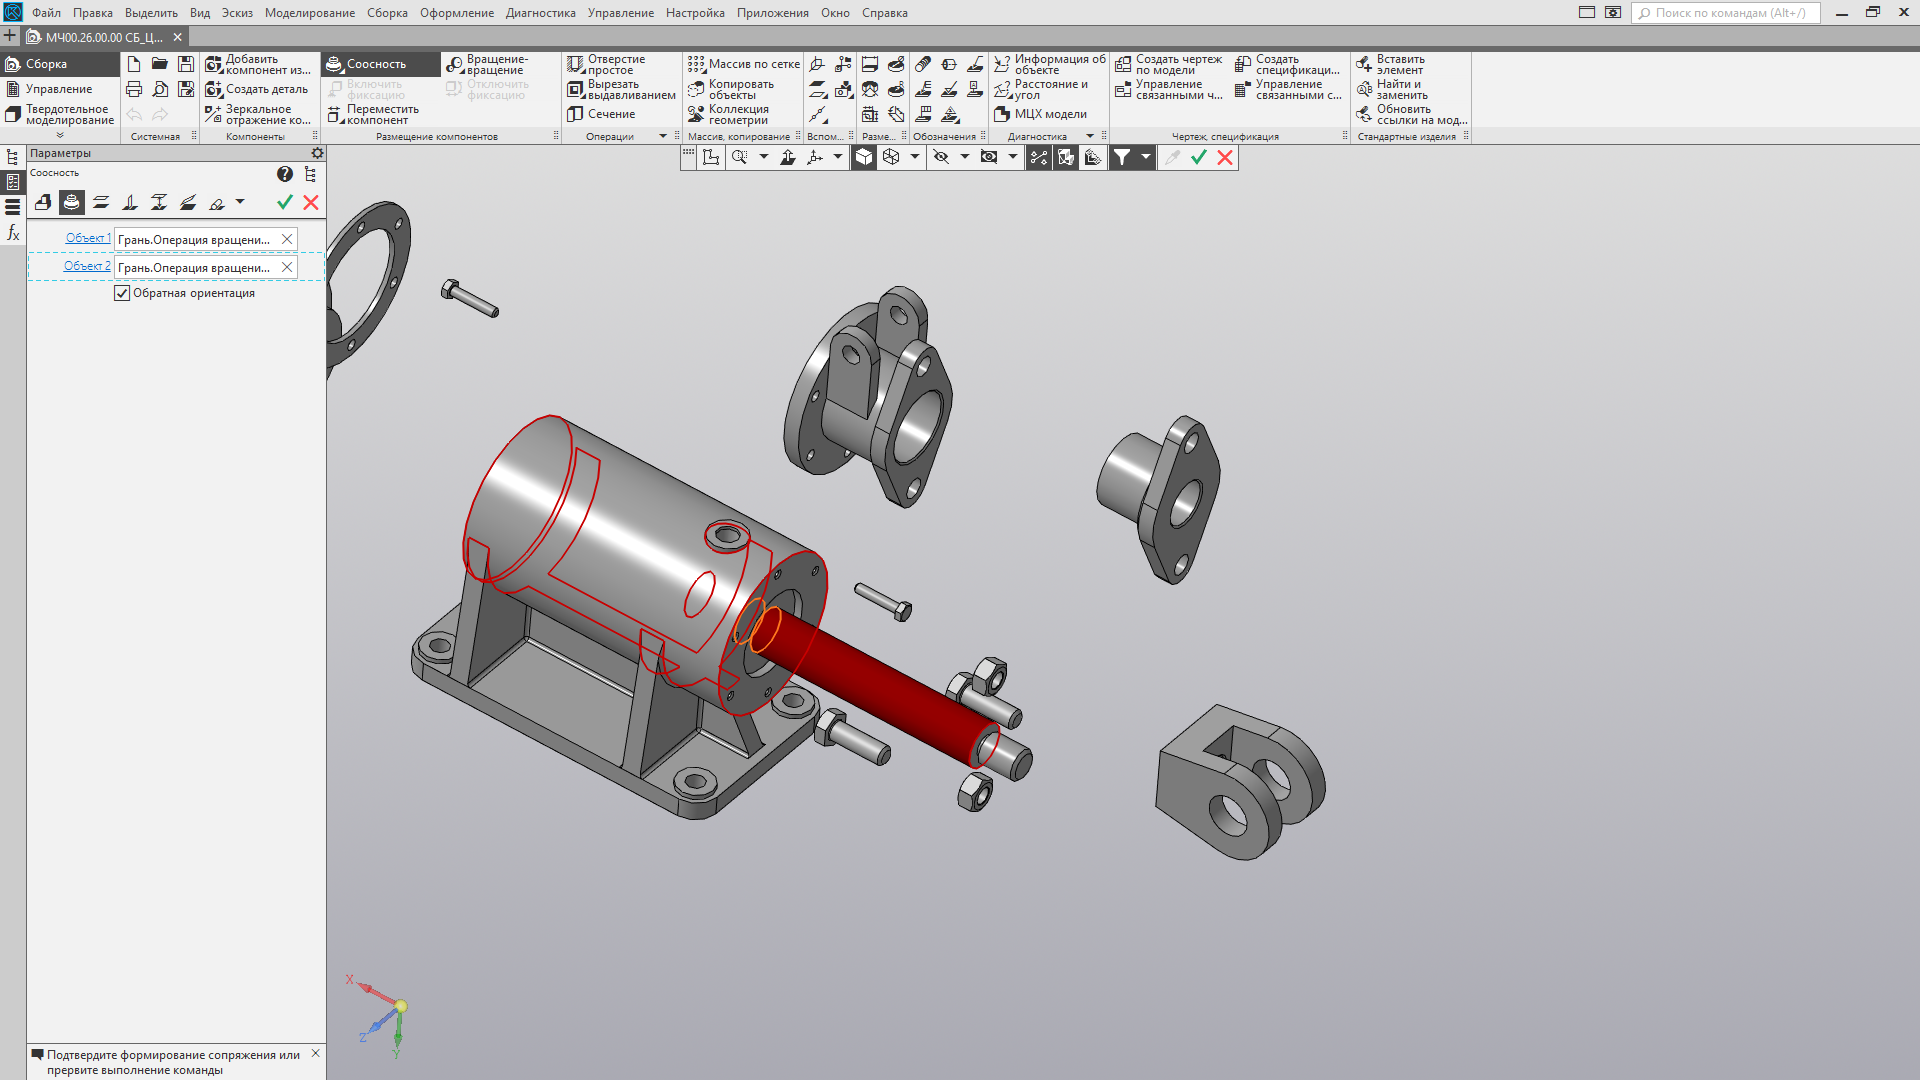
Task: Expand the toolbar sets list chevron under Сборка
Action: [x=60, y=135]
